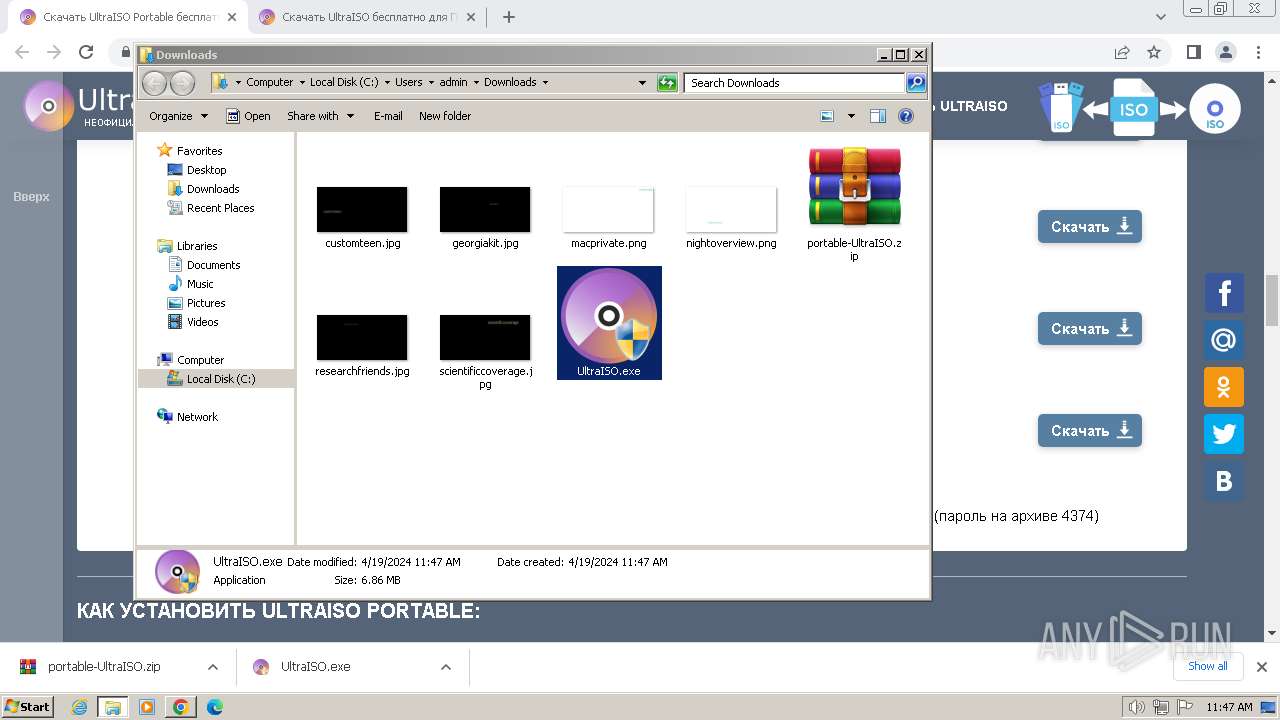This screenshot has height=720, width=1280.
Task: Click the Change your view icon
Action: (827, 116)
